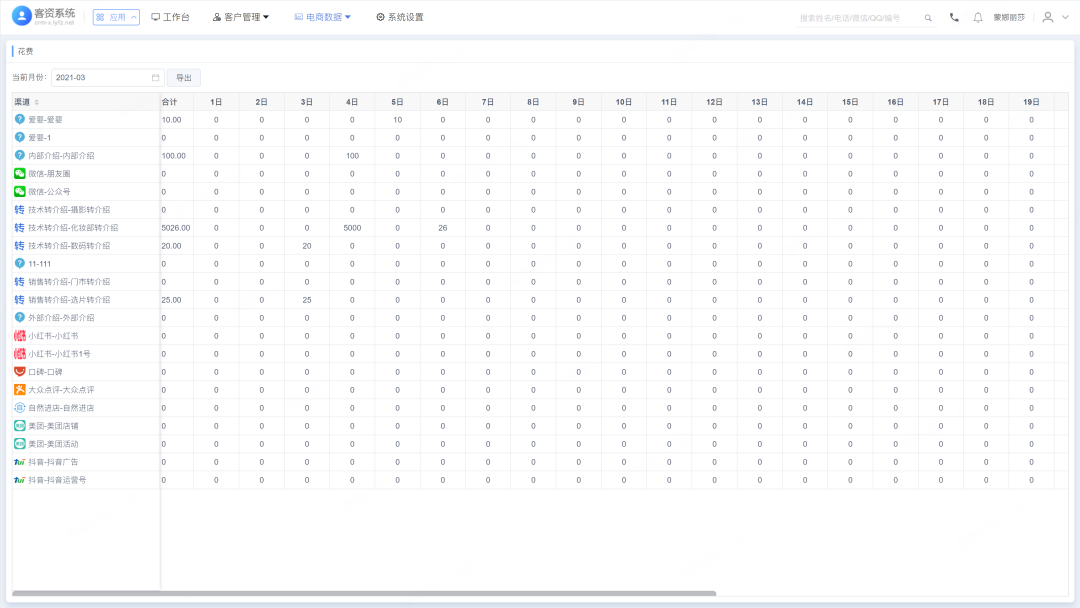Click the calendar icon in month field
This screenshot has height=608, width=1080.
click(156, 78)
